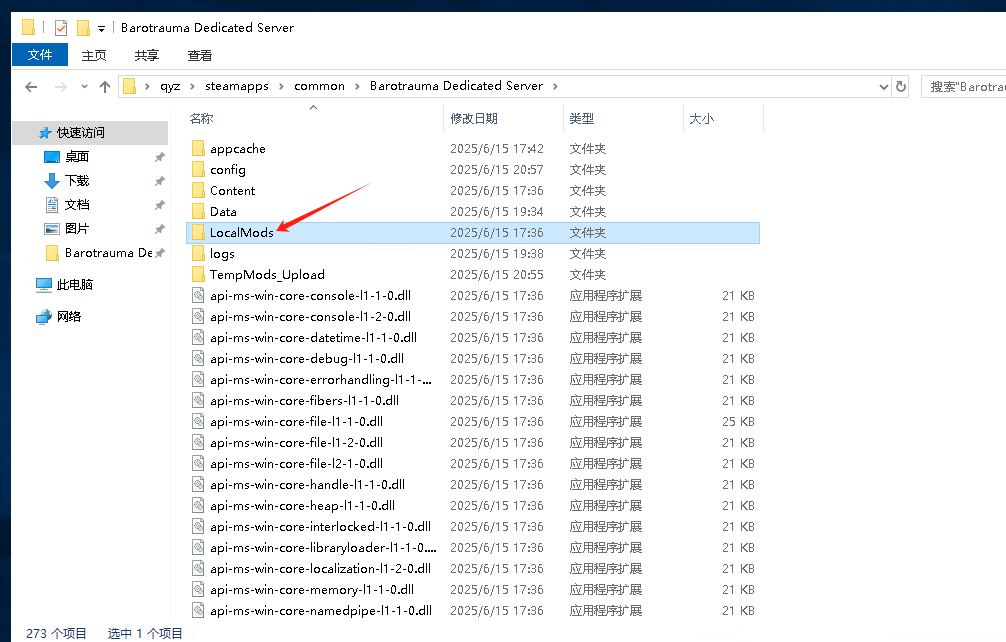Open 下载 in quick access
This screenshot has width=1006, height=642.
[76, 181]
